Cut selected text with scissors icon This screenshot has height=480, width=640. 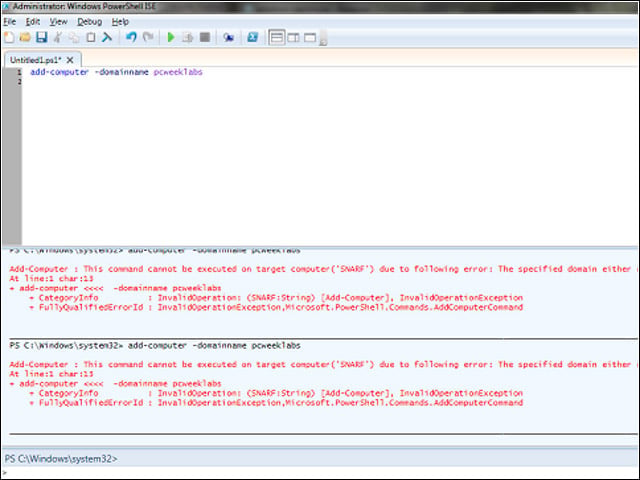coord(58,38)
